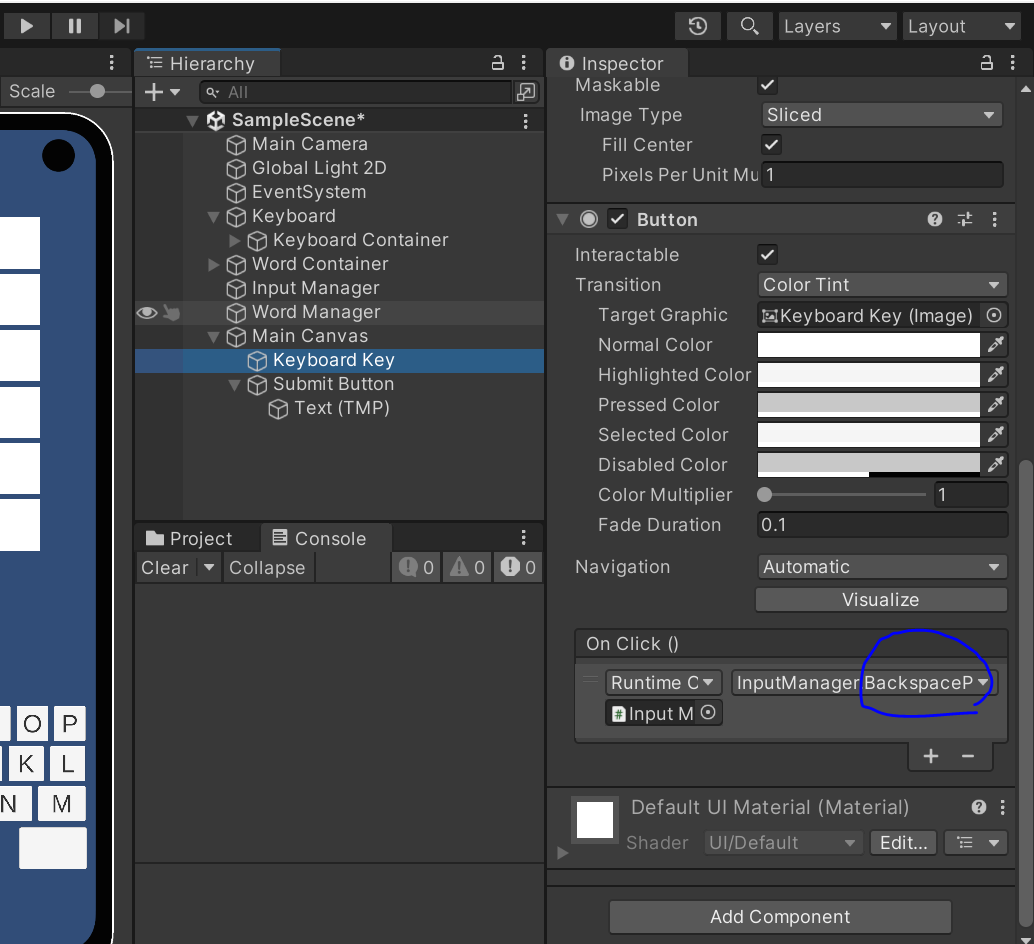Select Main Camera in the Hierarchy
The height and width of the screenshot is (944, 1034).
309,144
